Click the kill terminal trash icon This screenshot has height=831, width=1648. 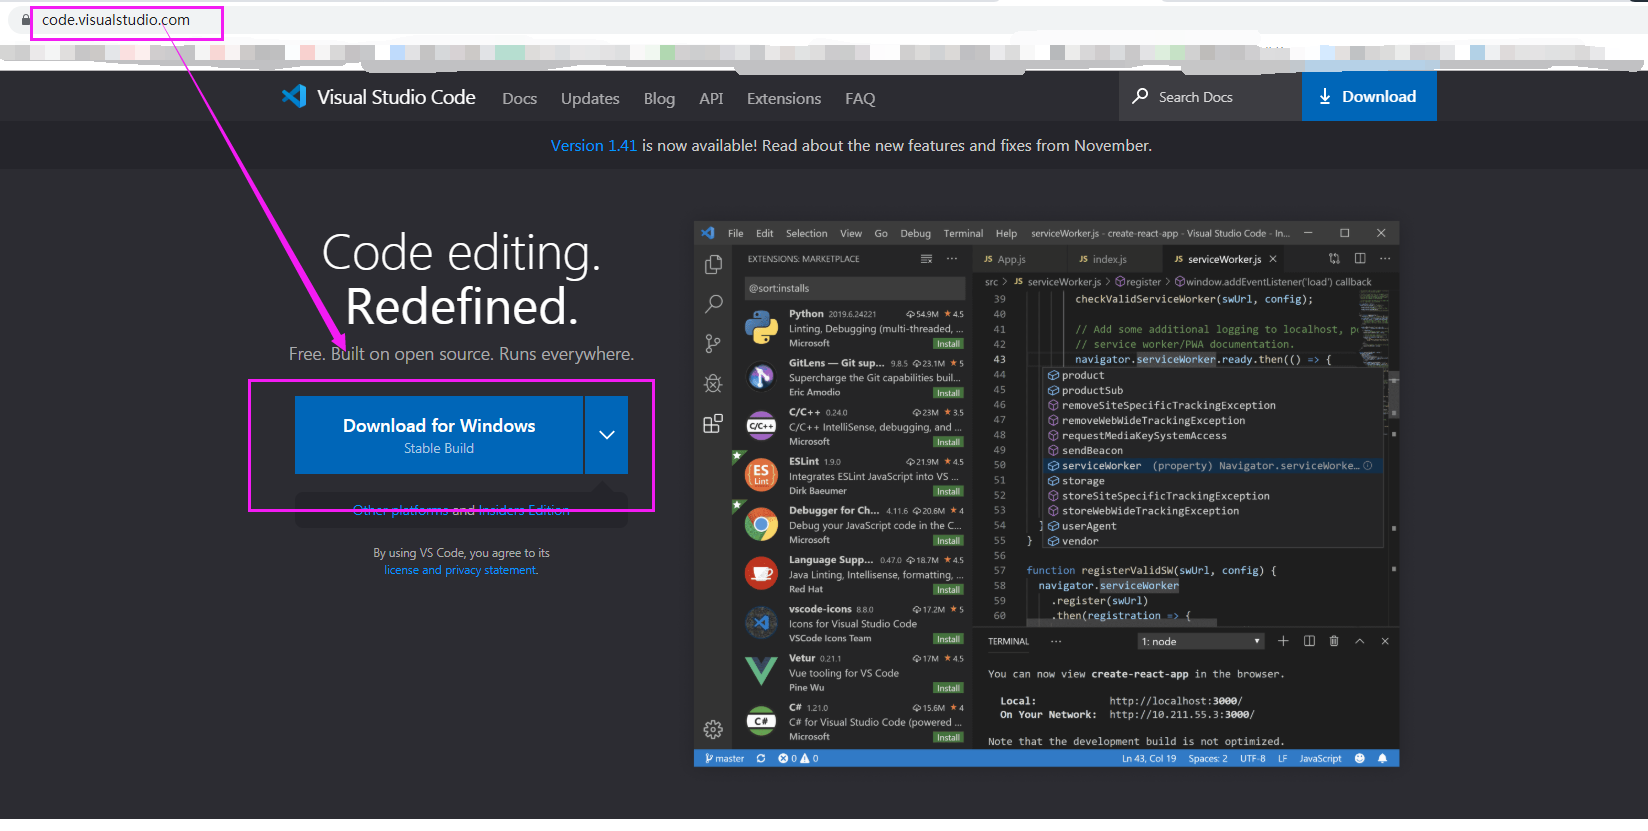point(1334,641)
